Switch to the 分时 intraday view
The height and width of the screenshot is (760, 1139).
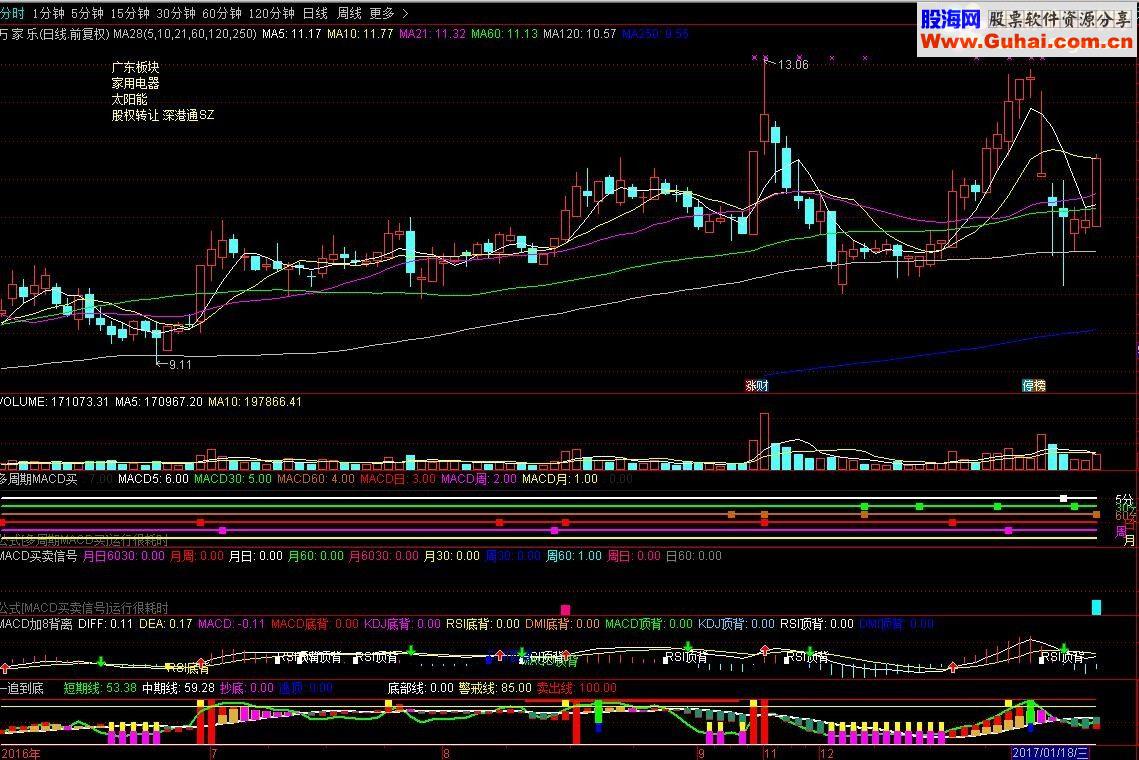tap(12, 13)
